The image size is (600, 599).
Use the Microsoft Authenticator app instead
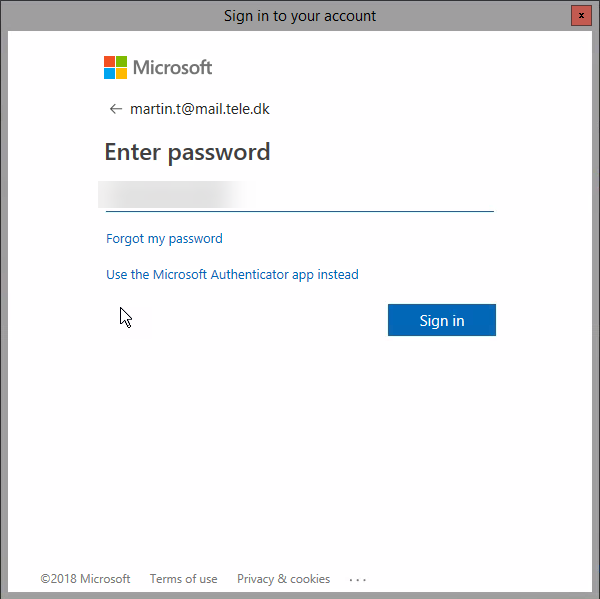click(232, 274)
